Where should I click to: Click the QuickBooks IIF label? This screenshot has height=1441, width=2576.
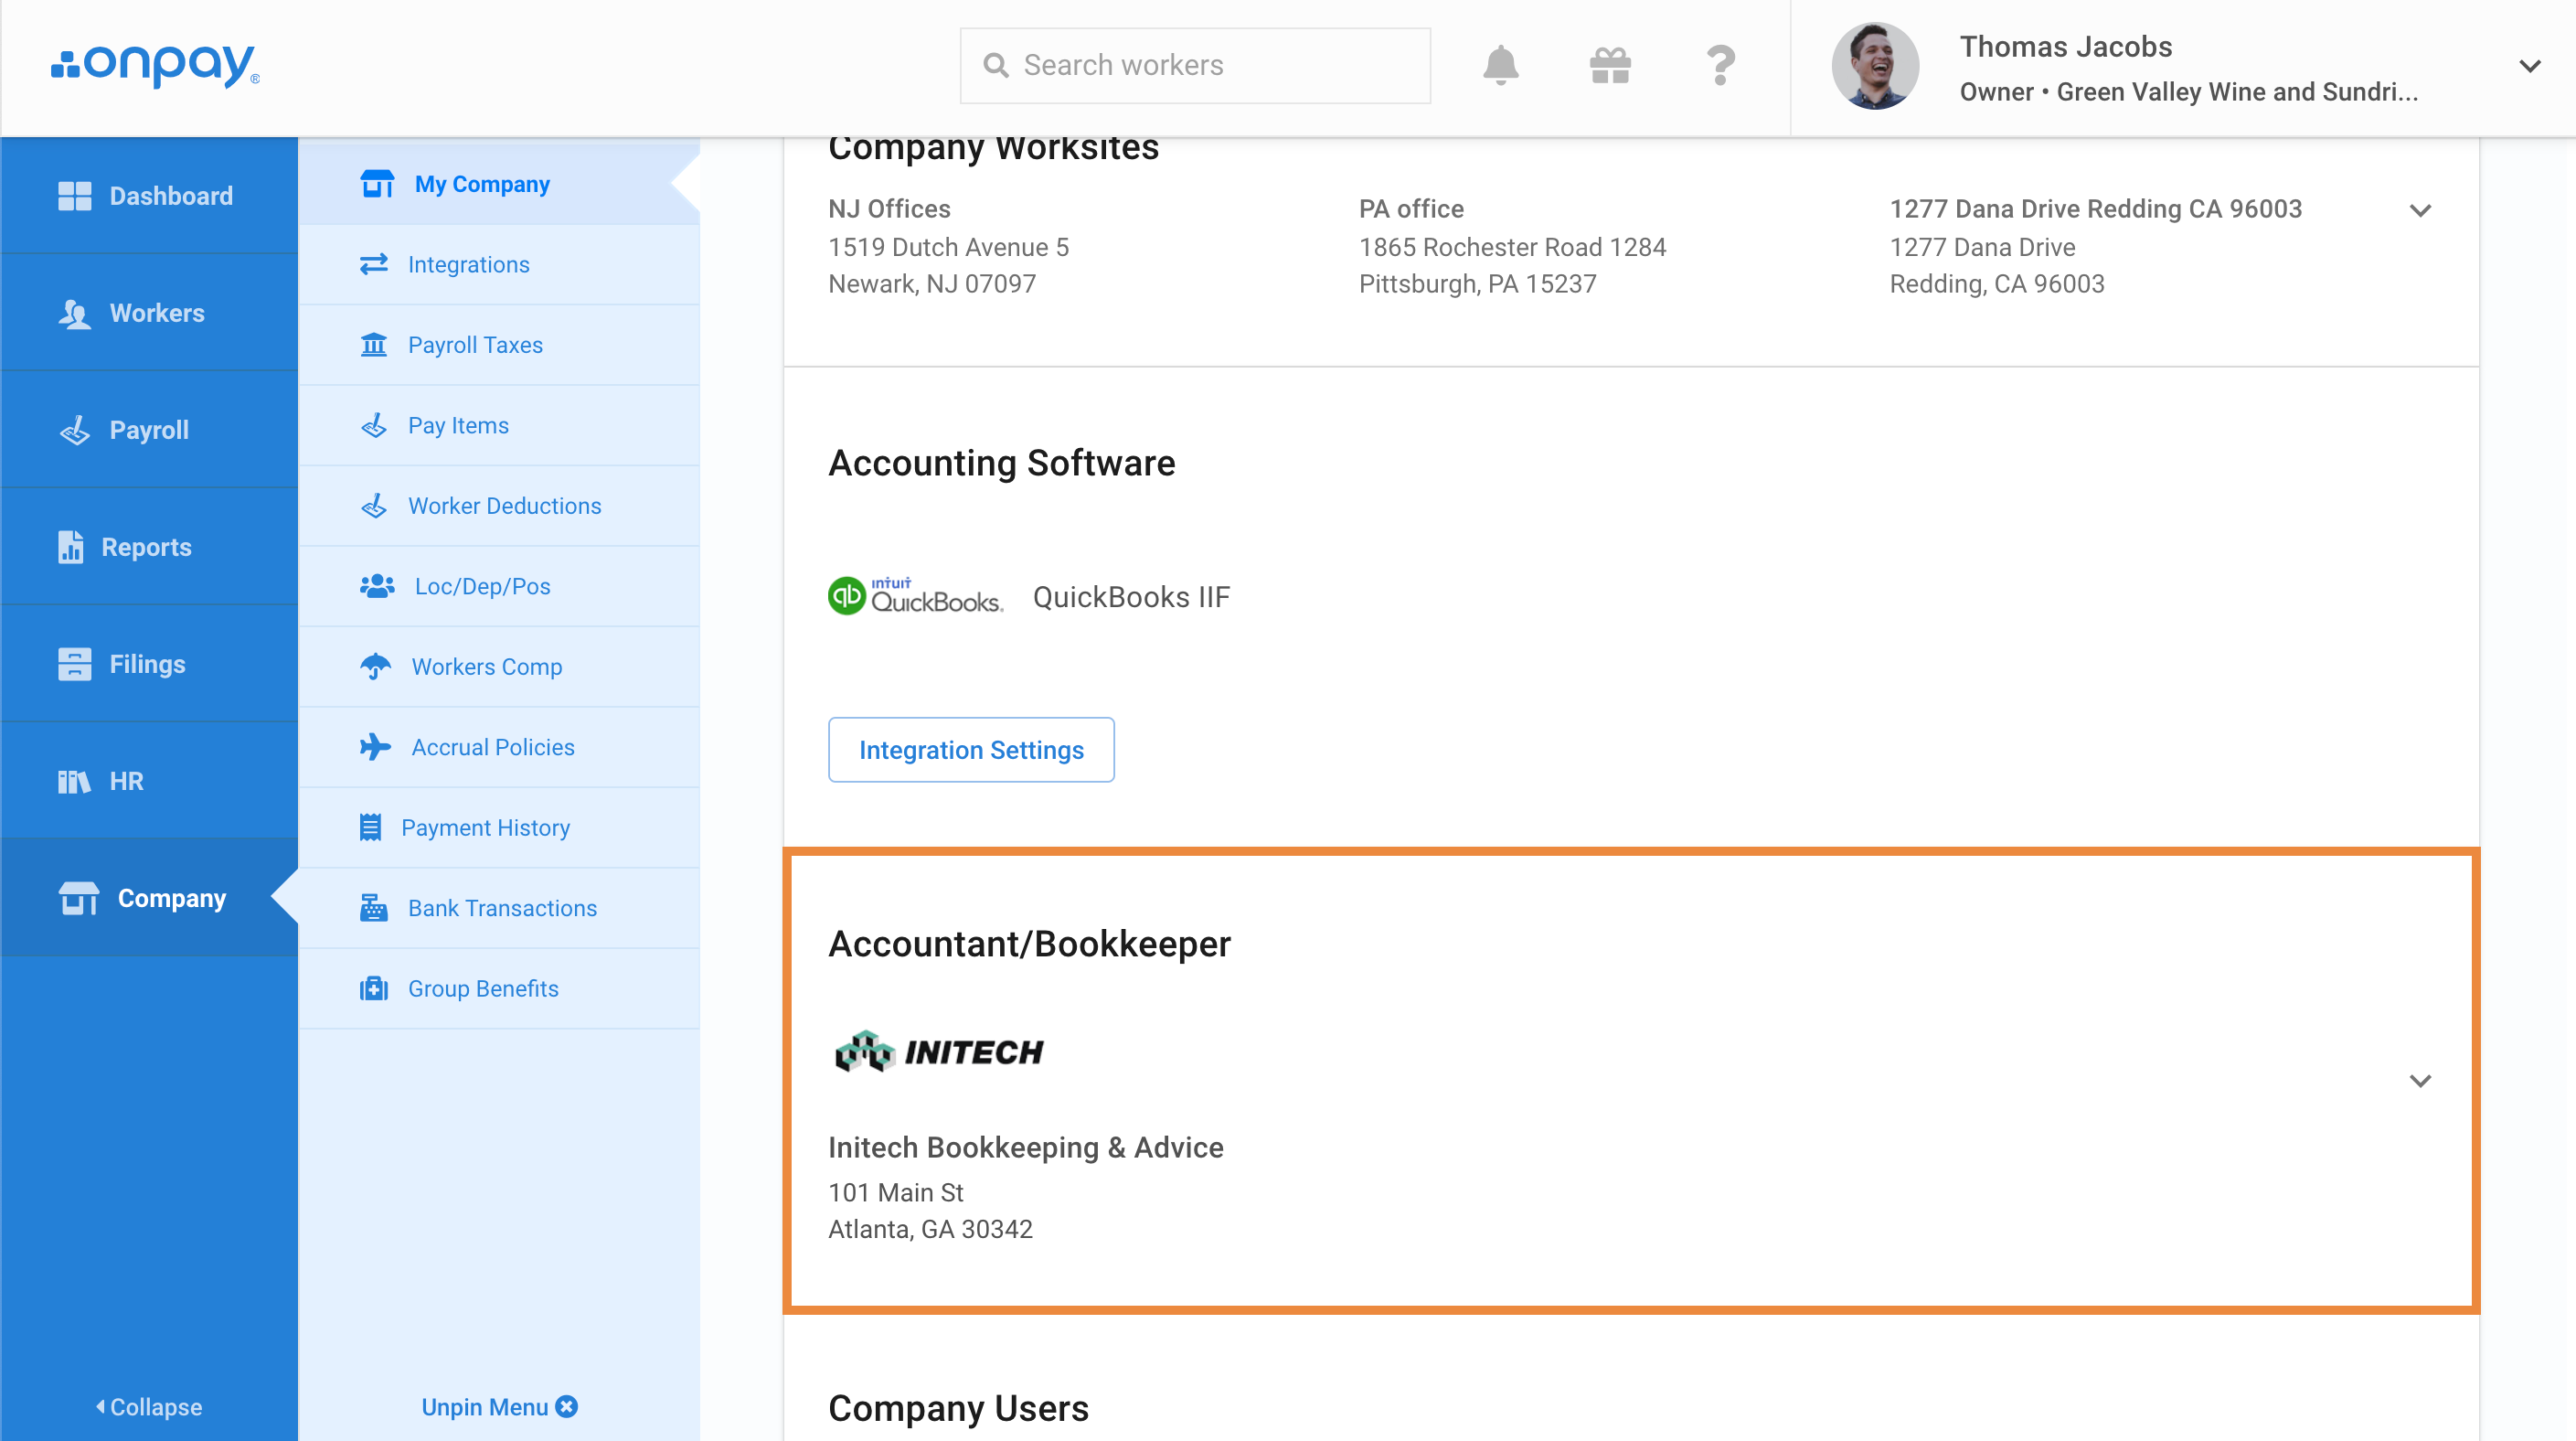[1131, 597]
